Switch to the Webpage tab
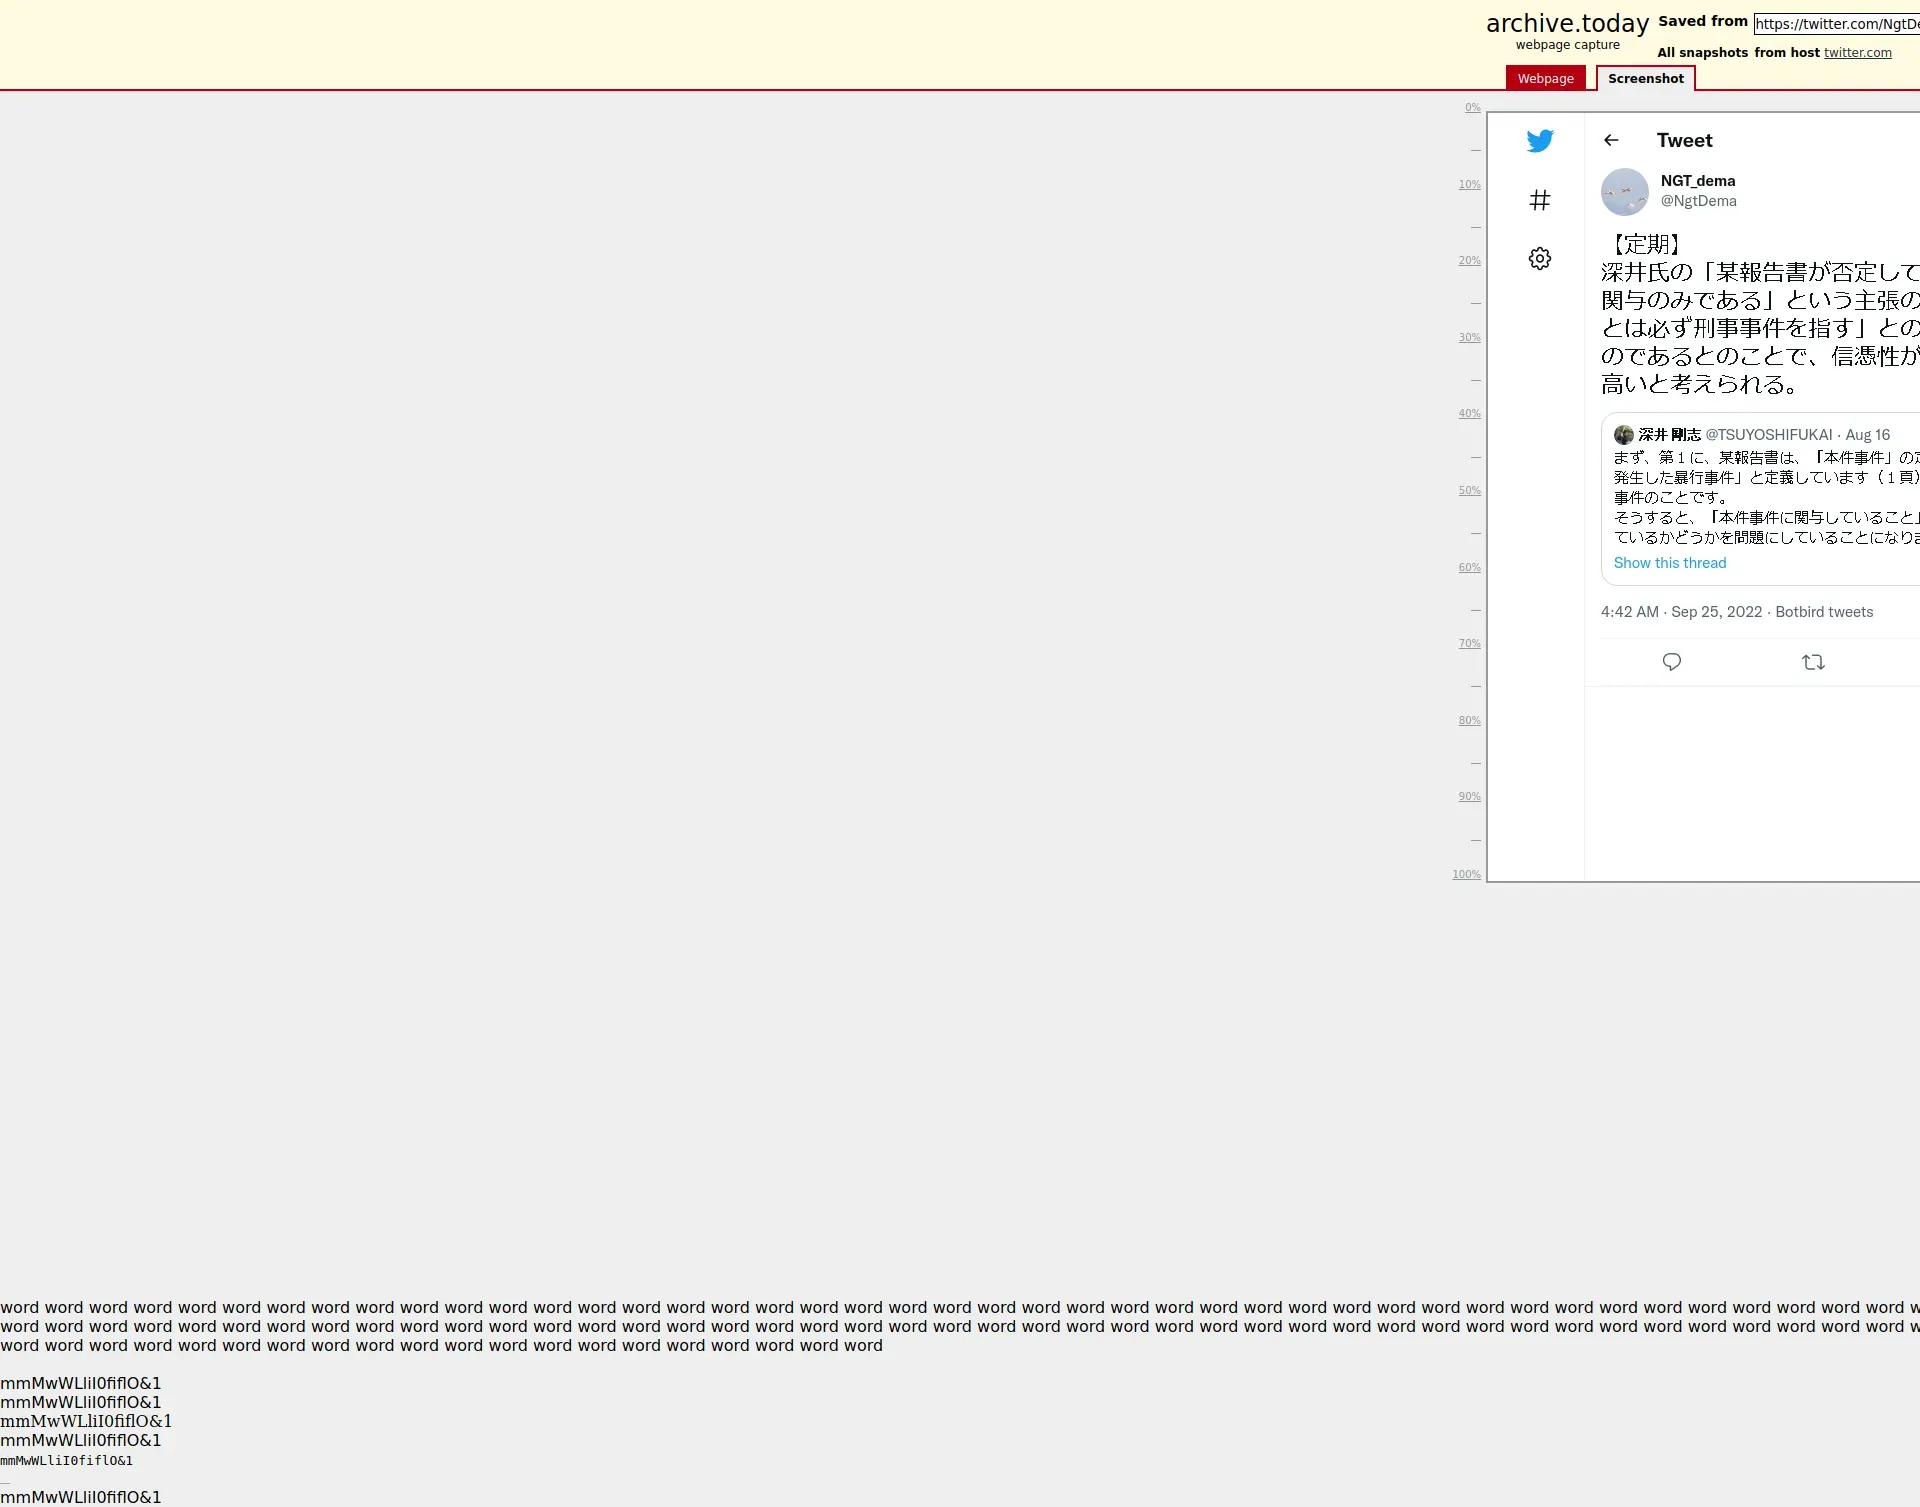This screenshot has width=1920, height=1507. coord(1545,79)
